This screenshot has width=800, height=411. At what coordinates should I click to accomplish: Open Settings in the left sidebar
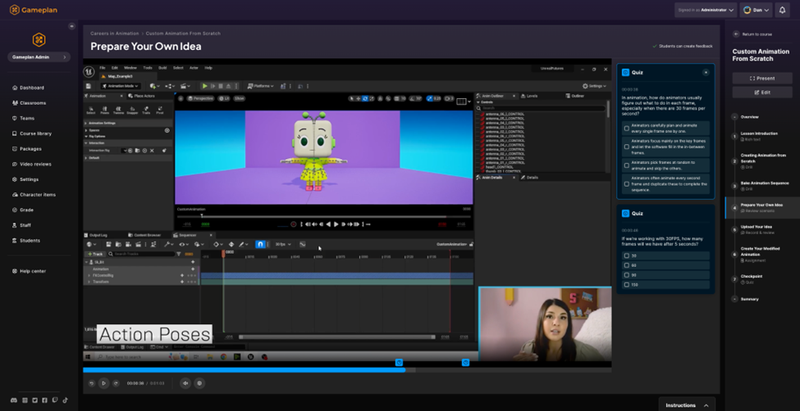coord(26,179)
